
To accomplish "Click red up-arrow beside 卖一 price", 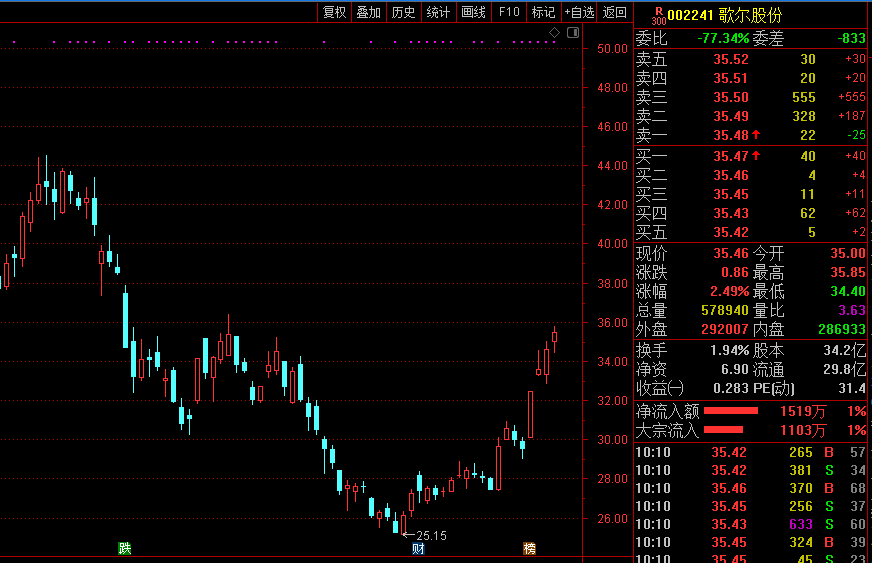I will (x=757, y=135).
